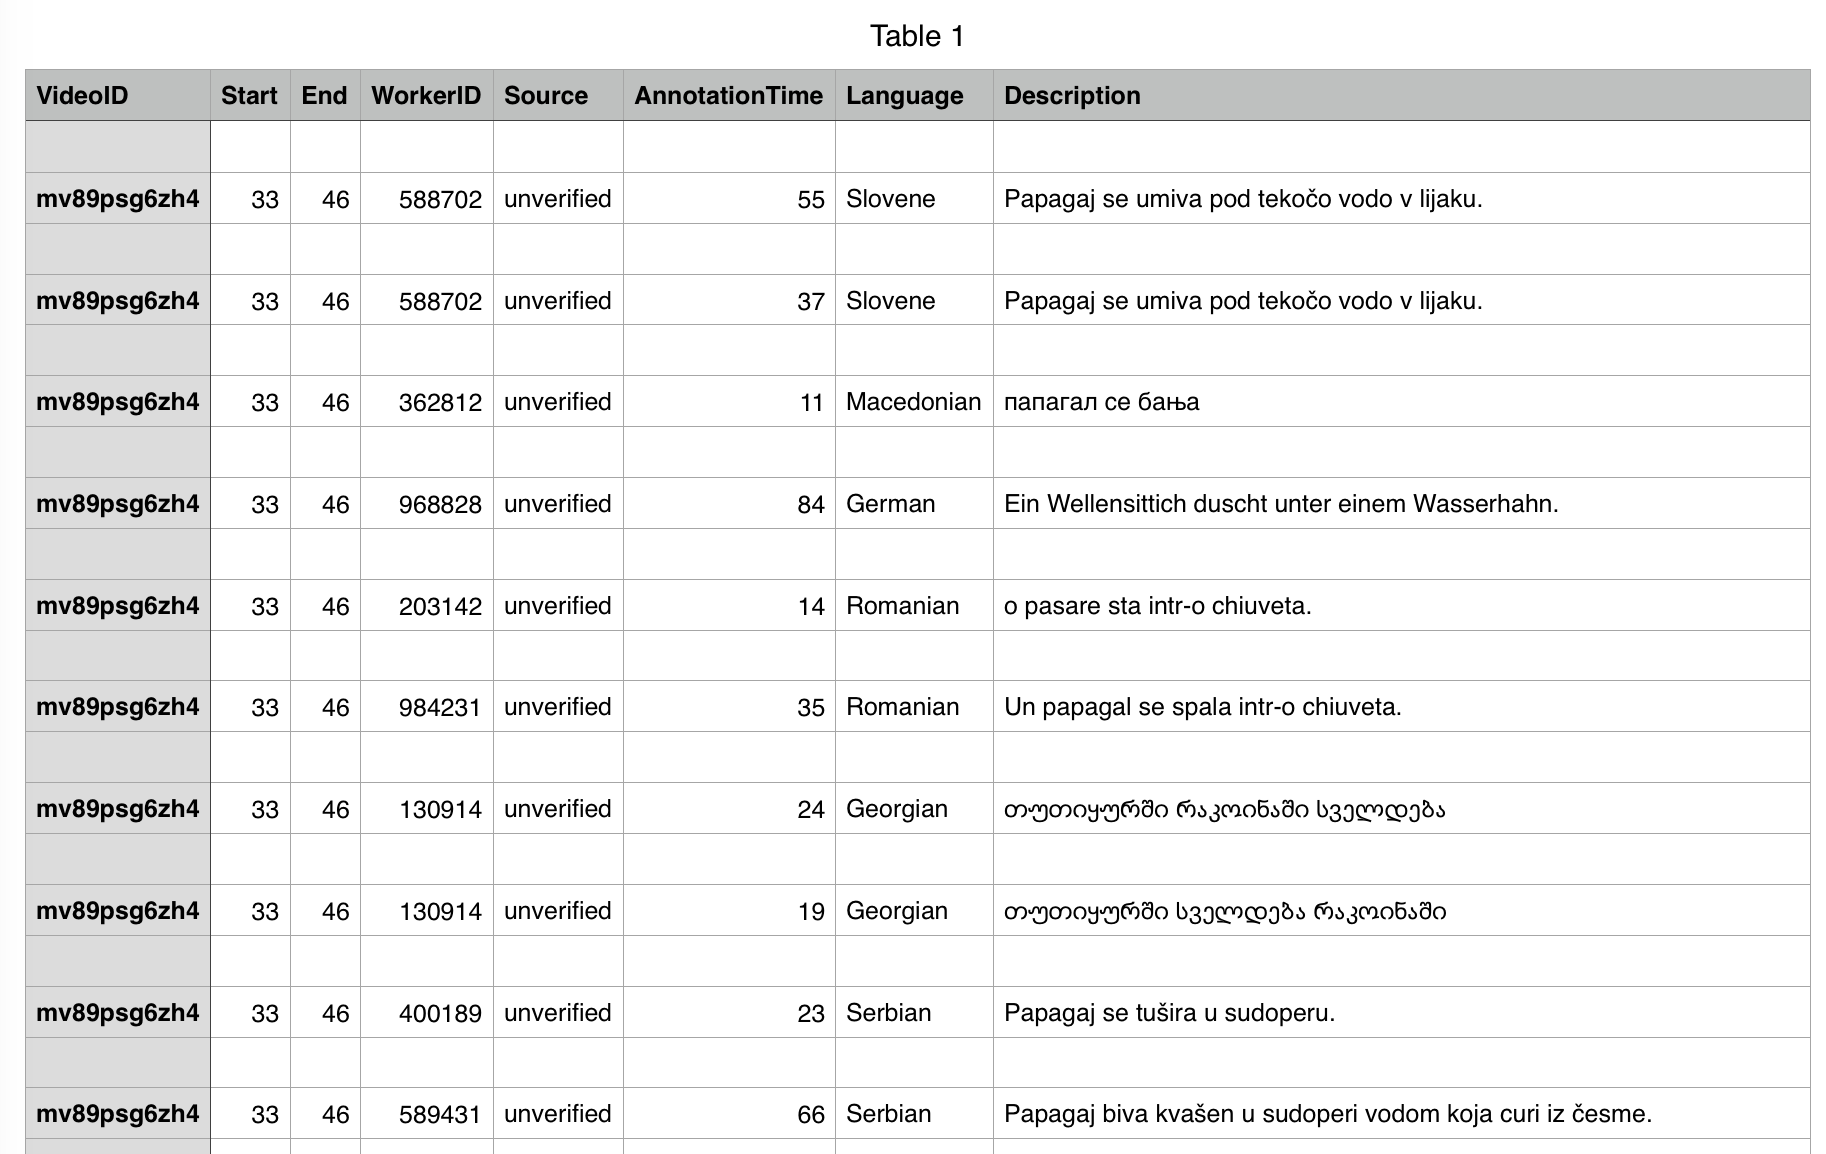Select the Macedonian language cell
This screenshot has width=1826, height=1154.
(x=914, y=401)
